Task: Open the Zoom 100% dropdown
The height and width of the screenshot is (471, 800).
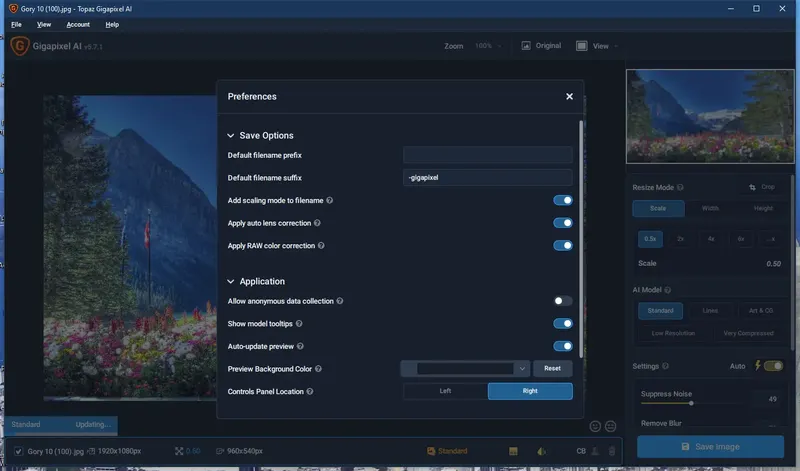Action: coord(488,46)
